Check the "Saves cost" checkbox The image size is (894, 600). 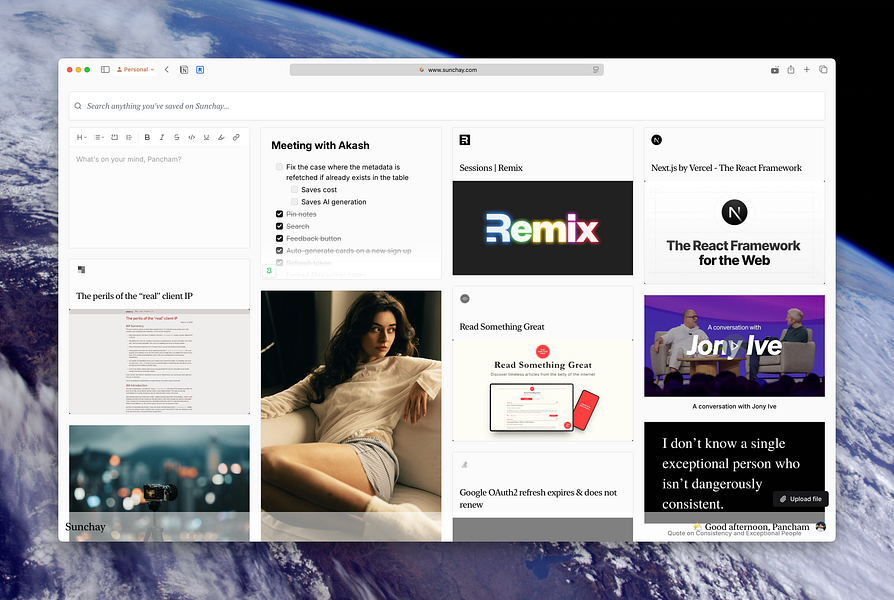294,189
